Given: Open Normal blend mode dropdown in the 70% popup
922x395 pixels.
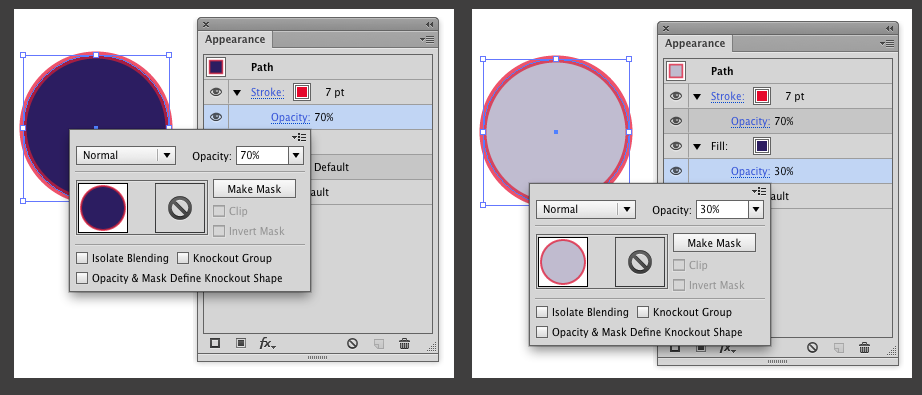Looking at the screenshot, I should tap(126, 155).
